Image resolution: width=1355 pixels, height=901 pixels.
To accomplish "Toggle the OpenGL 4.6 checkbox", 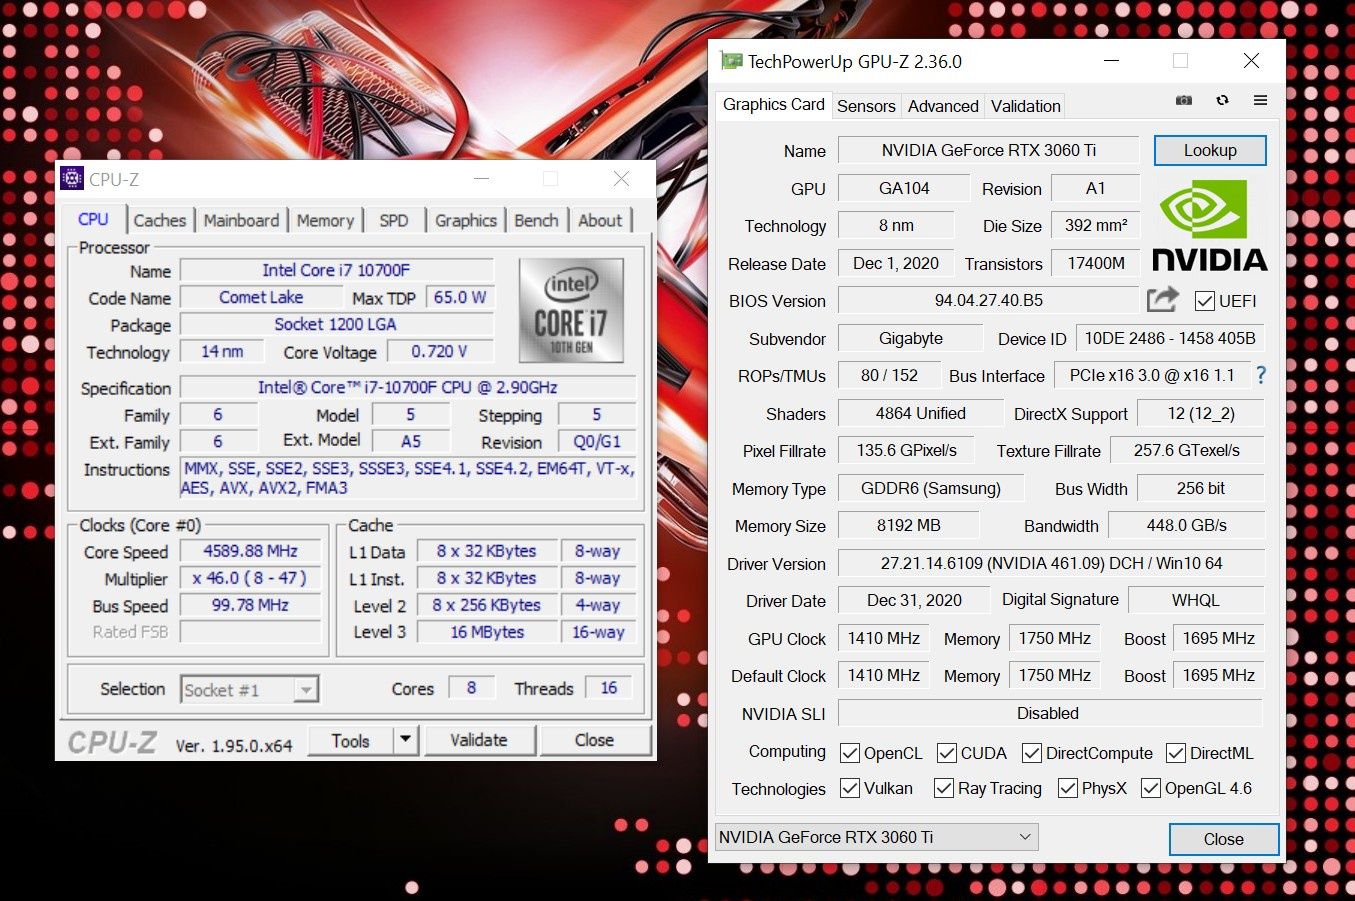I will [1150, 788].
